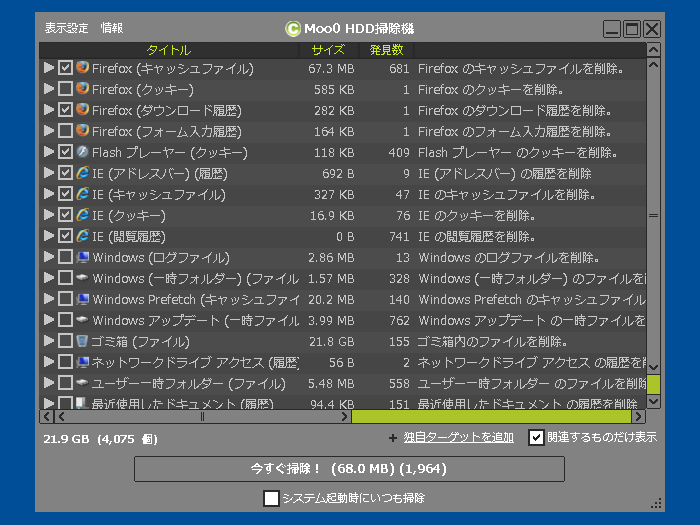The image size is (700, 525).
Task: Expand the Windows Prefetch row
Action: click(x=49, y=299)
